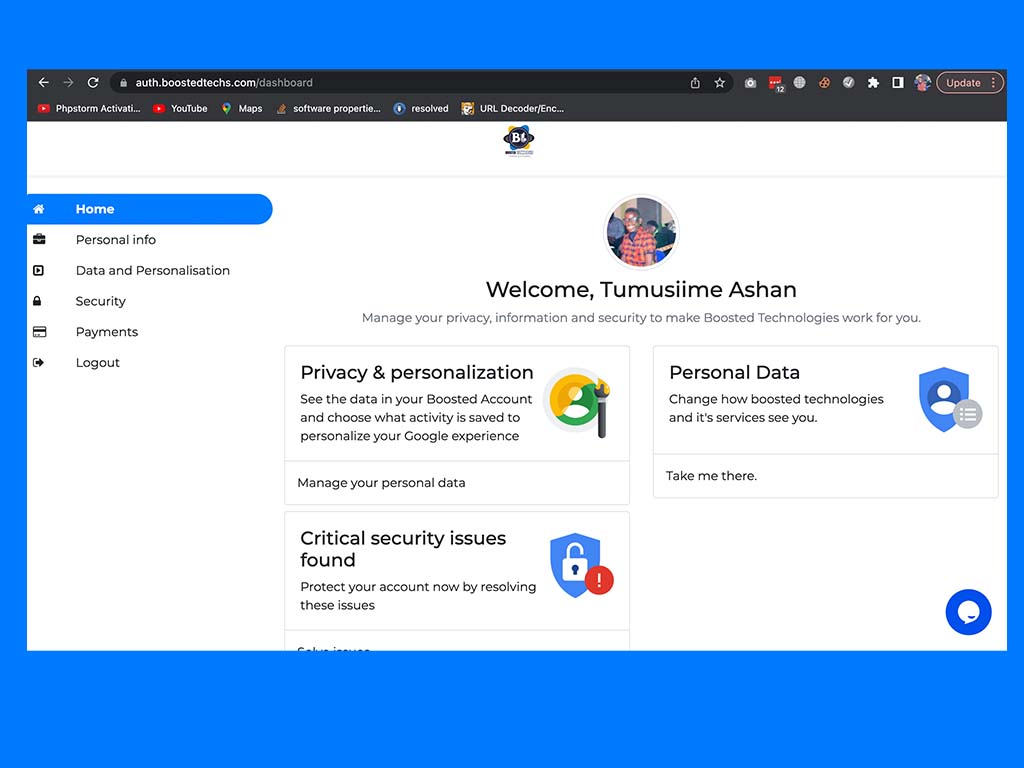Open the URL Decoder/Enc... bookmark
The width and height of the screenshot is (1024, 768).
click(x=513, y=108)
